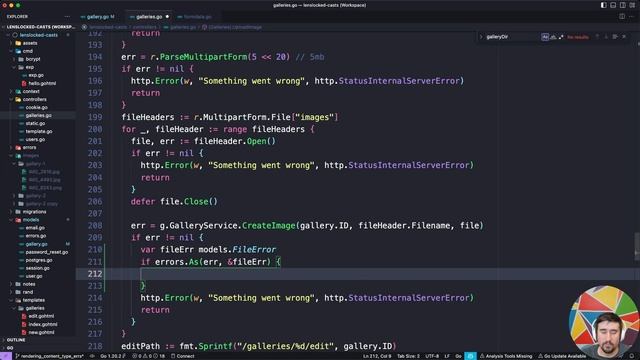Open Explorer panel More Actions ellipsis
640x360 pixels.
pyautogui.click(x=67, y=17)
